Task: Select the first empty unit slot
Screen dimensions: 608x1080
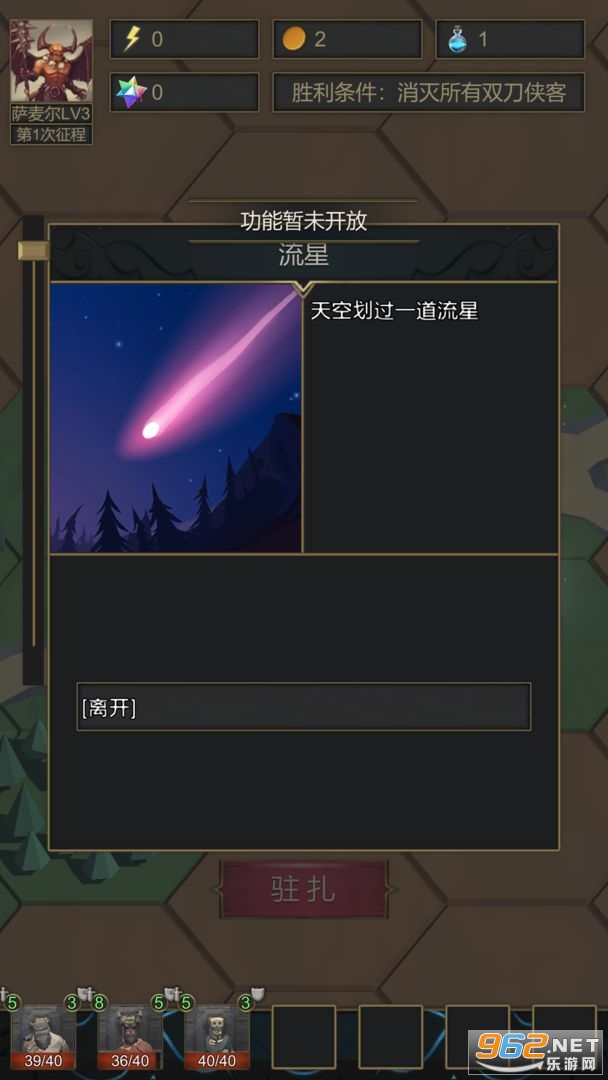Action: click(x=304, y=1037)
